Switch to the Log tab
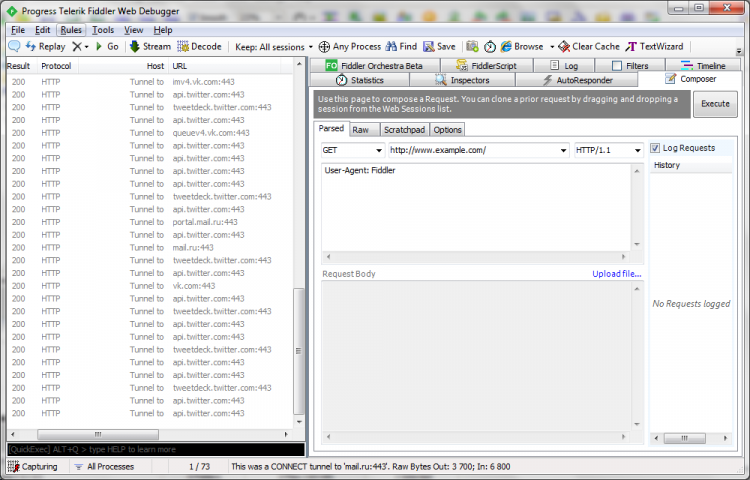 click(564, 65)
